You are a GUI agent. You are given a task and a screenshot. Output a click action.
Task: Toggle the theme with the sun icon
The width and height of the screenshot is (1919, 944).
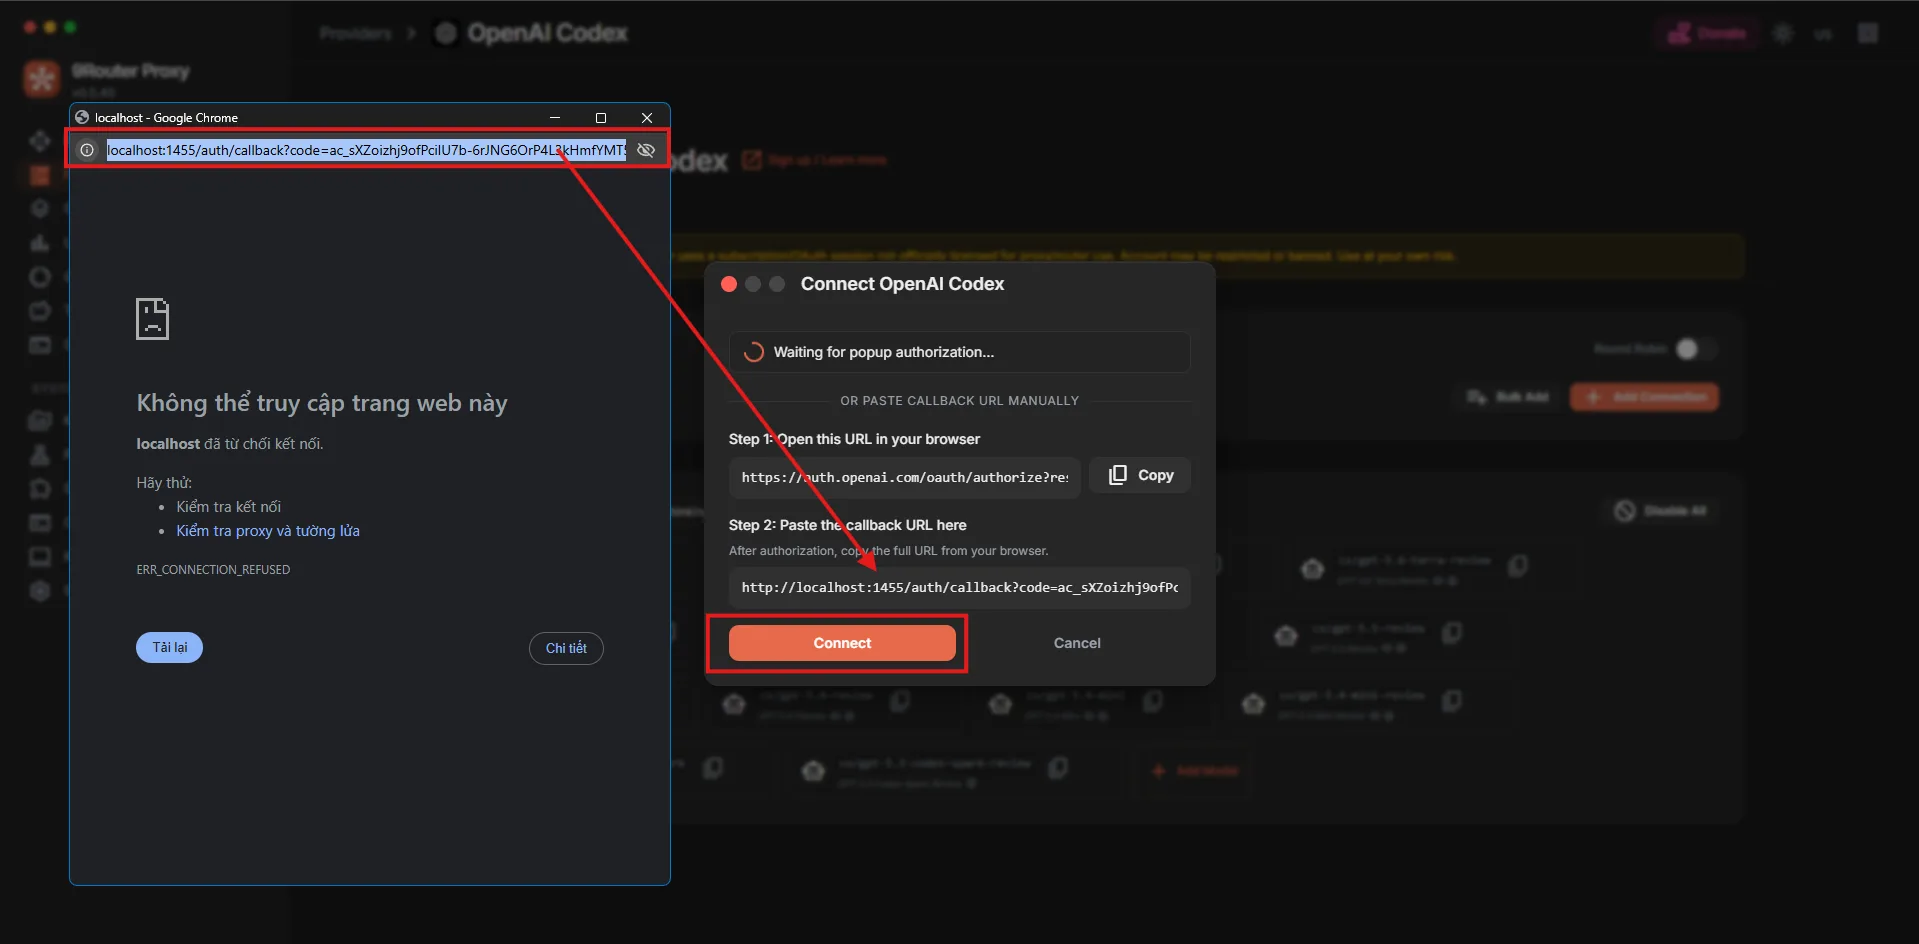(1783, 33)
